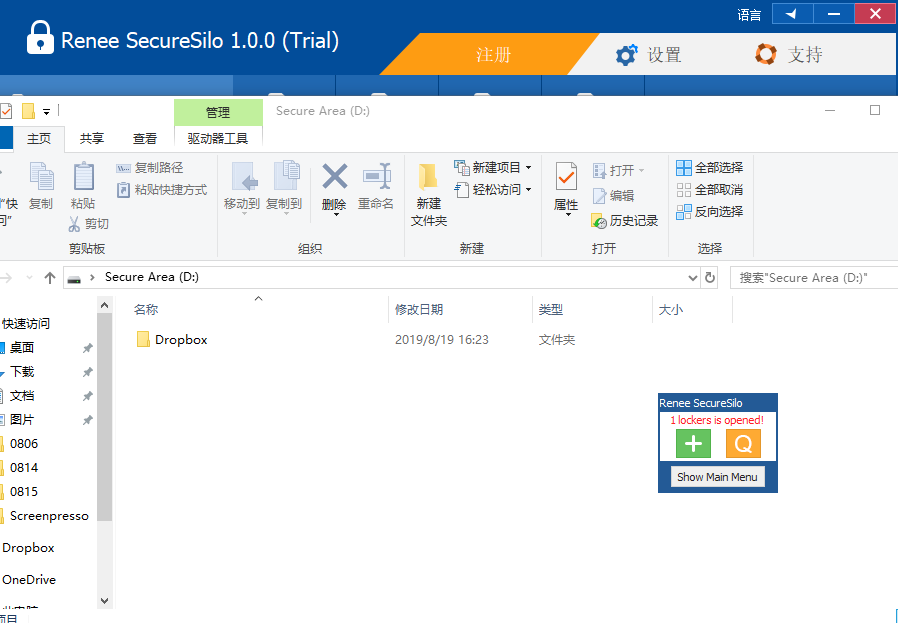Open the Dropbox folder in file list
898x623 pixels.
[x=181, y=340]
